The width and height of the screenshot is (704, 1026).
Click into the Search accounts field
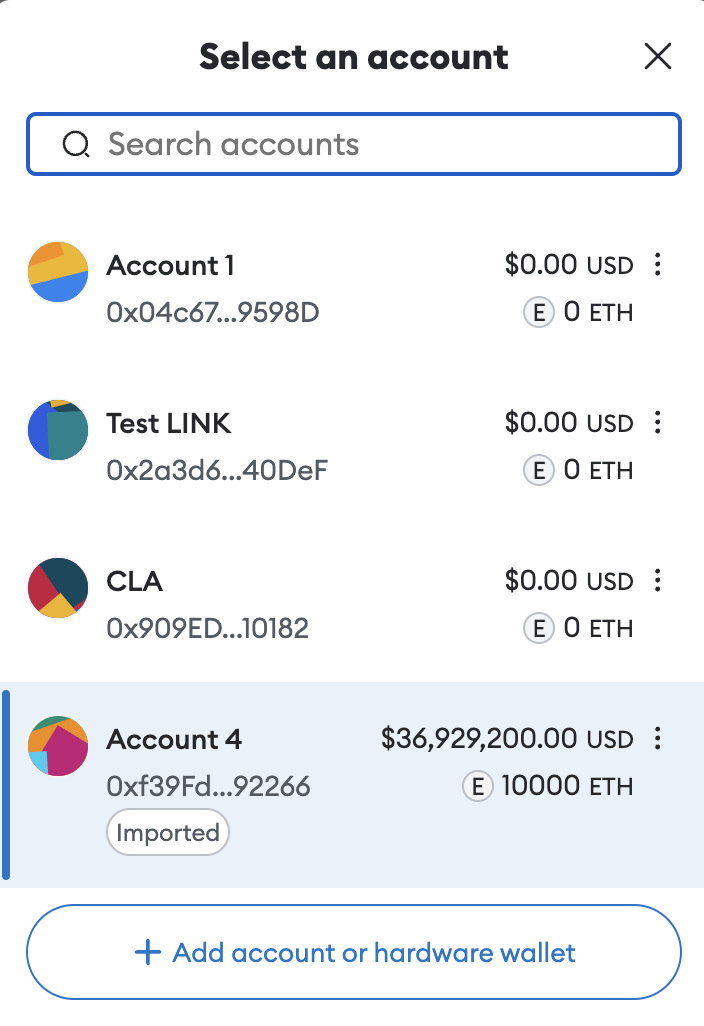354,144
